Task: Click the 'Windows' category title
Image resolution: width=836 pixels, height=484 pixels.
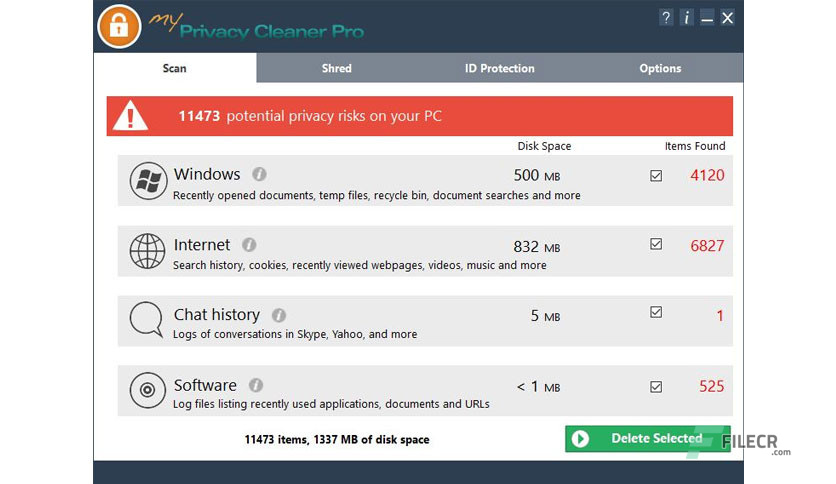Action: [207, 174]
